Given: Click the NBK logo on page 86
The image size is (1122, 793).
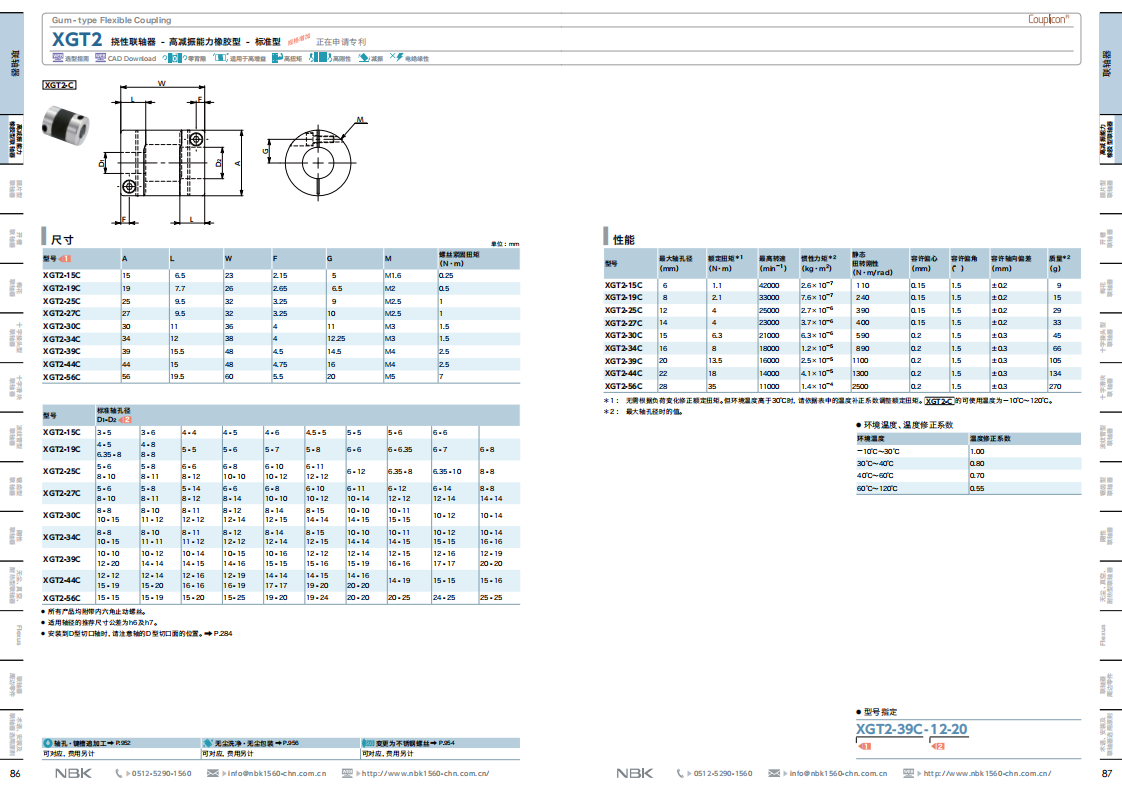Looking at the screenshot, I should click(x=74, y=774).
